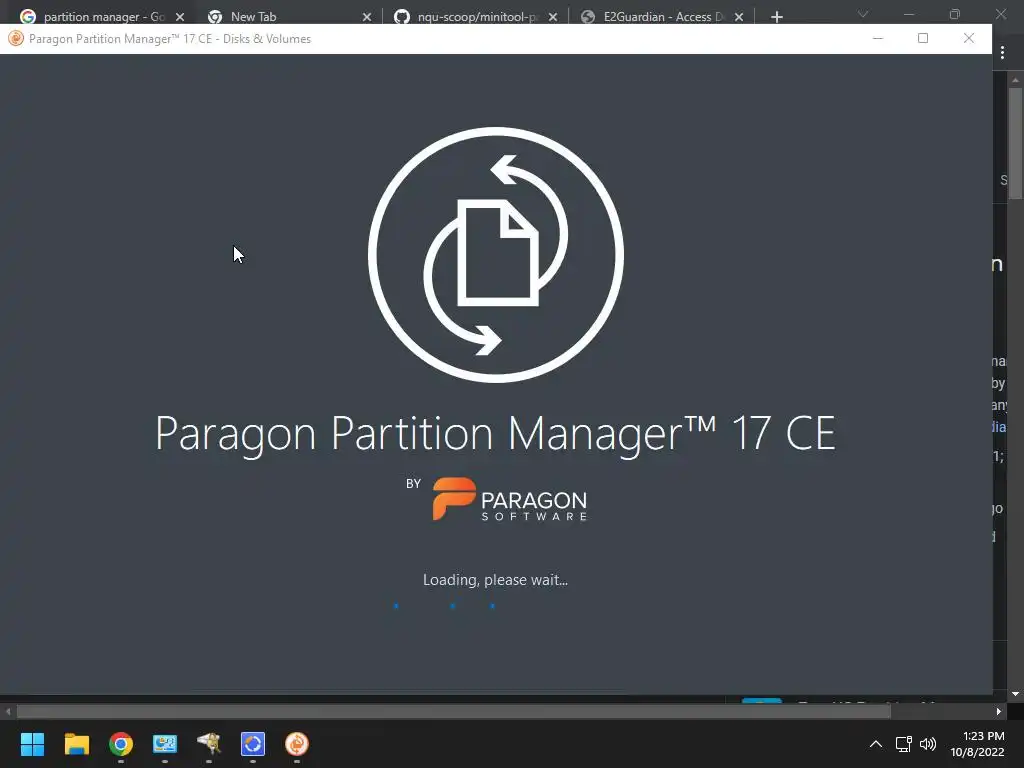
Task: Click the 'Paragon Partition Manager™ 17 CE' heading
Action: click(x=495, y=434)
